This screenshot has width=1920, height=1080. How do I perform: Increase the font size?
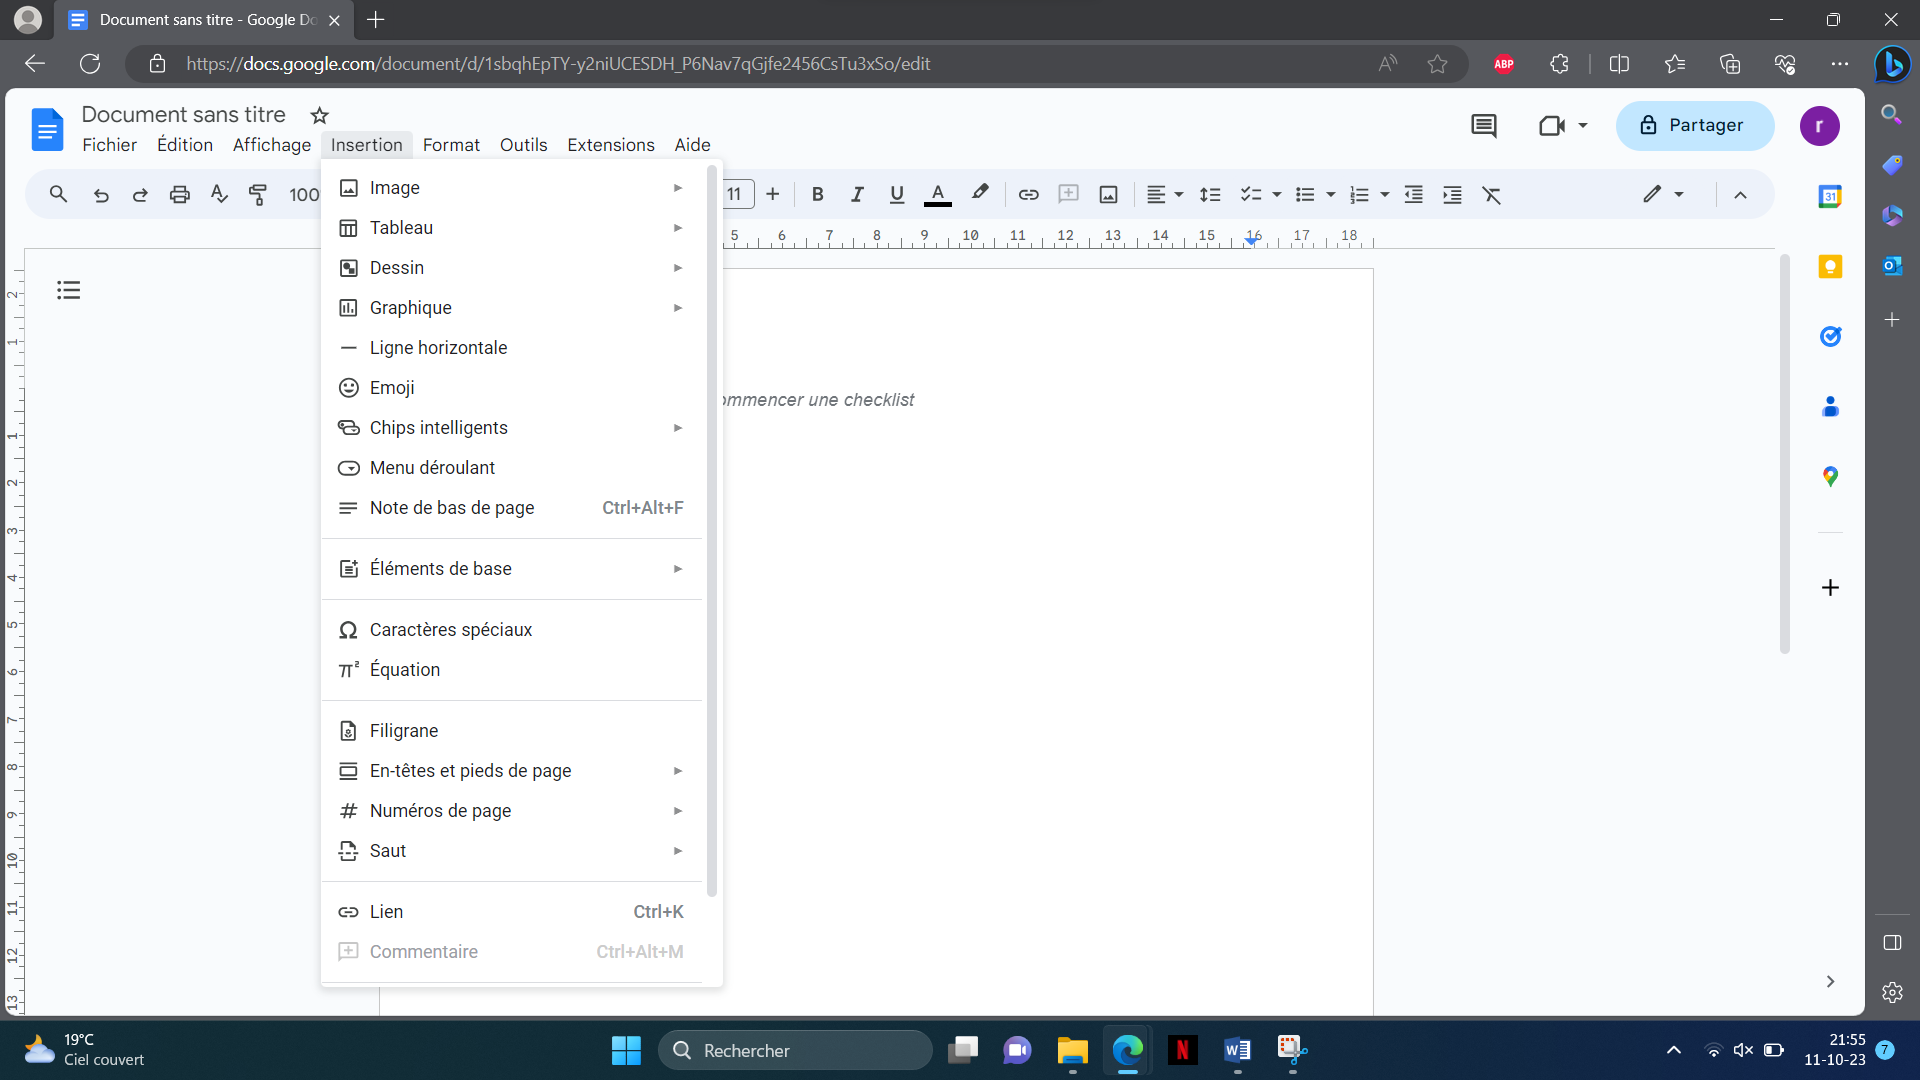pyautogui.click(x=772, y=194)
